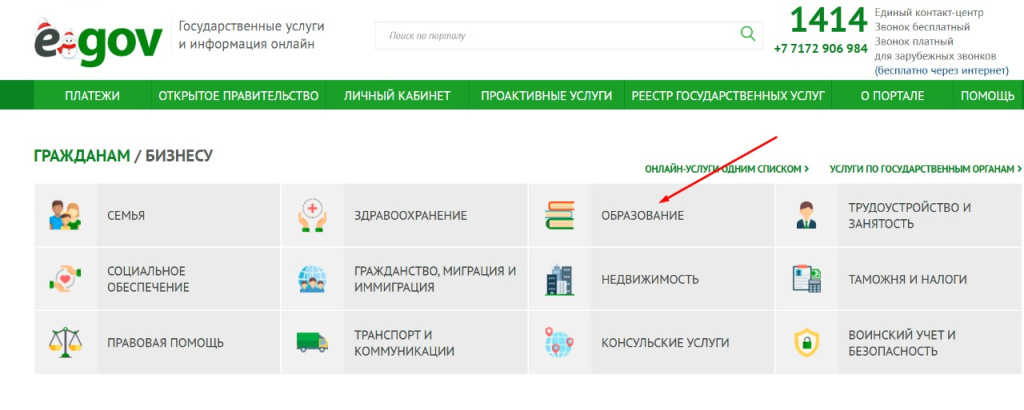
Task: Click the Трудоустройство businessman icon
Action: tap(807, 215)
